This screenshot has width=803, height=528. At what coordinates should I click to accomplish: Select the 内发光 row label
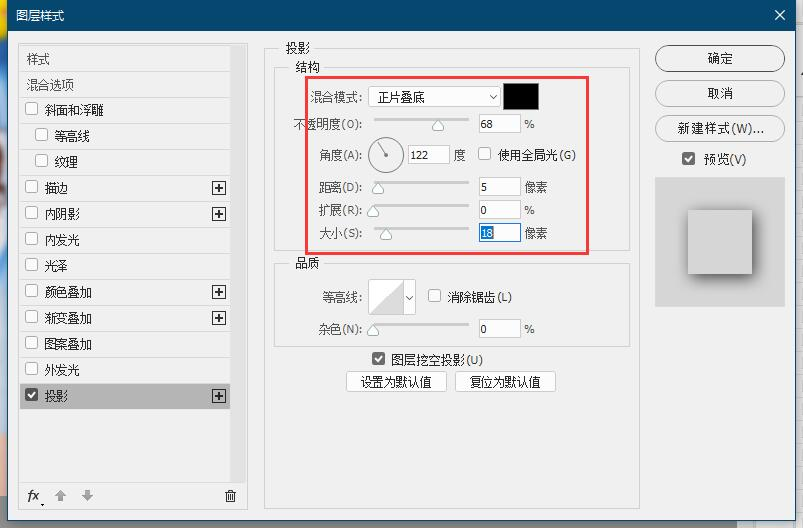(x=62, y=240)
